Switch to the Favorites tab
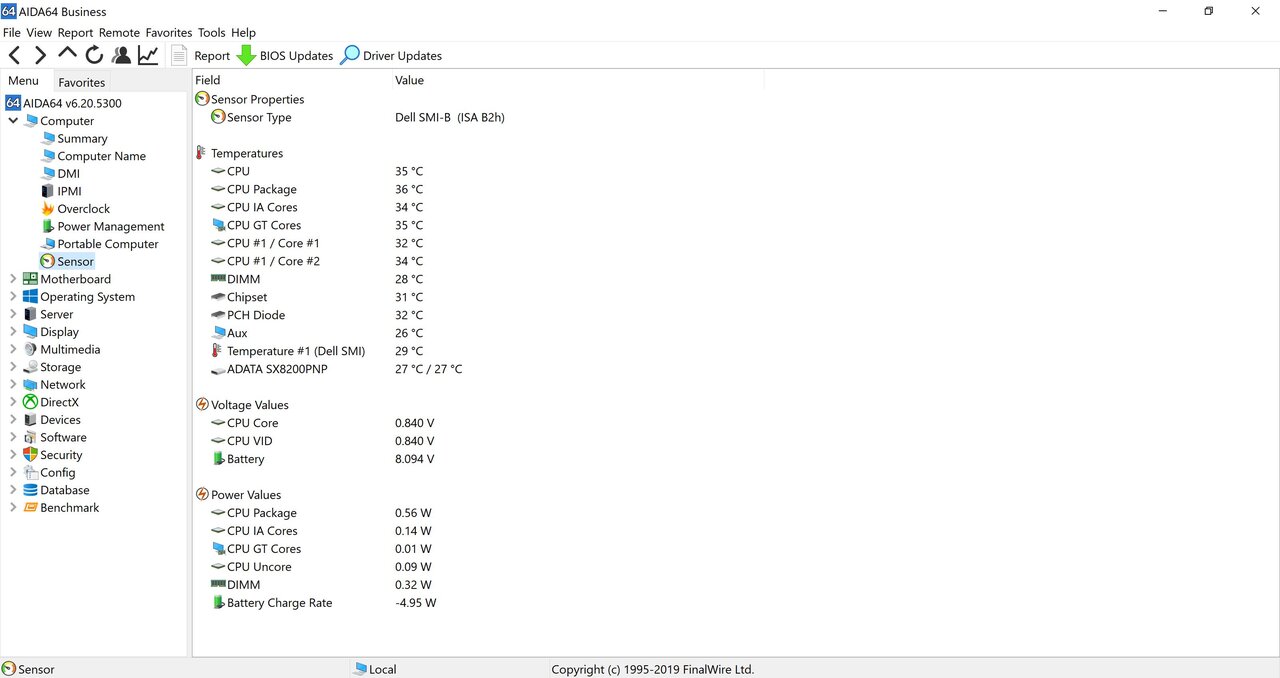 [x=81, y=82]
